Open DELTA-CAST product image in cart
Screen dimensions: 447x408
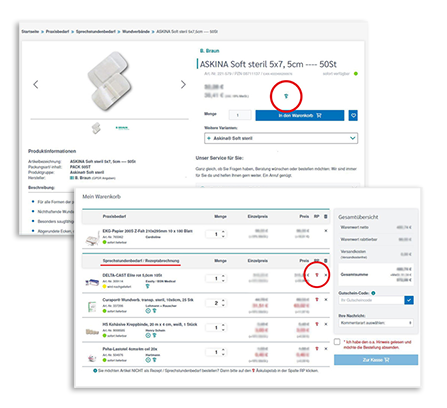92,283
